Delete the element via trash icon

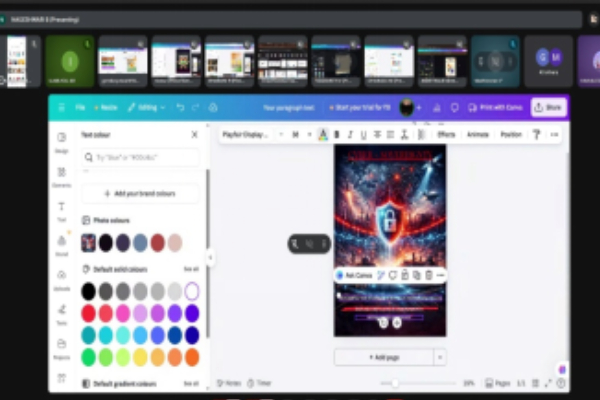(x=428, y=275)
